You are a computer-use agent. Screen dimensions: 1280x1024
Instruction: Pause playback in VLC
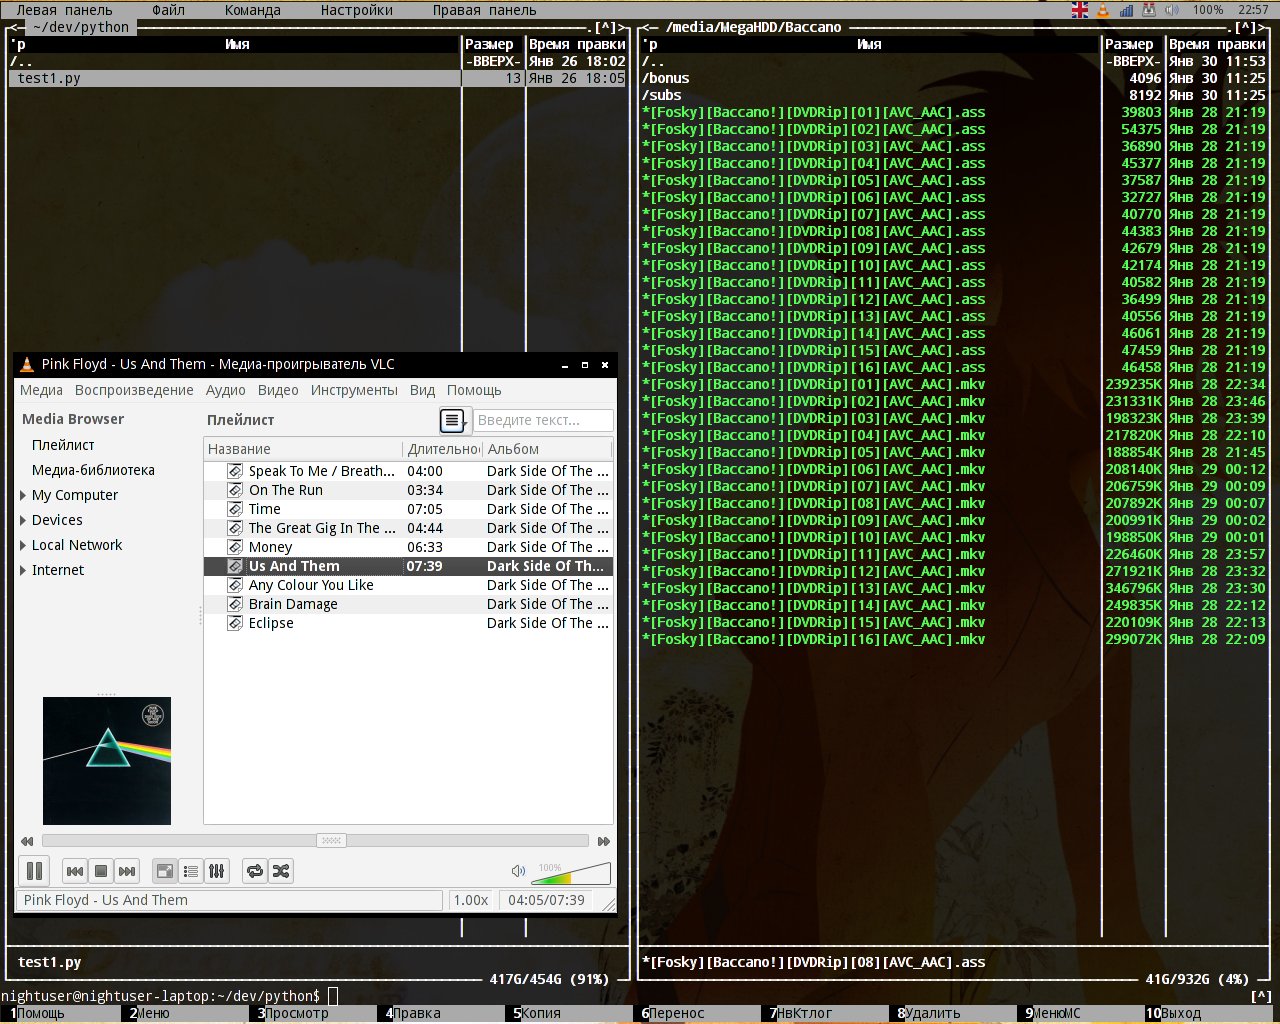(34, 871)
